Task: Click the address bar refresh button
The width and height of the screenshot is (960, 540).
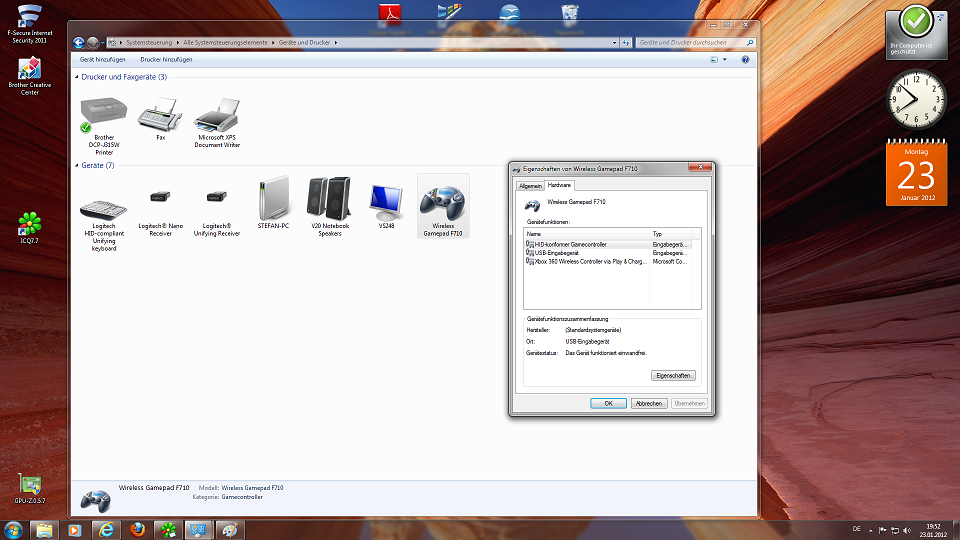Action: click(626, 43)
